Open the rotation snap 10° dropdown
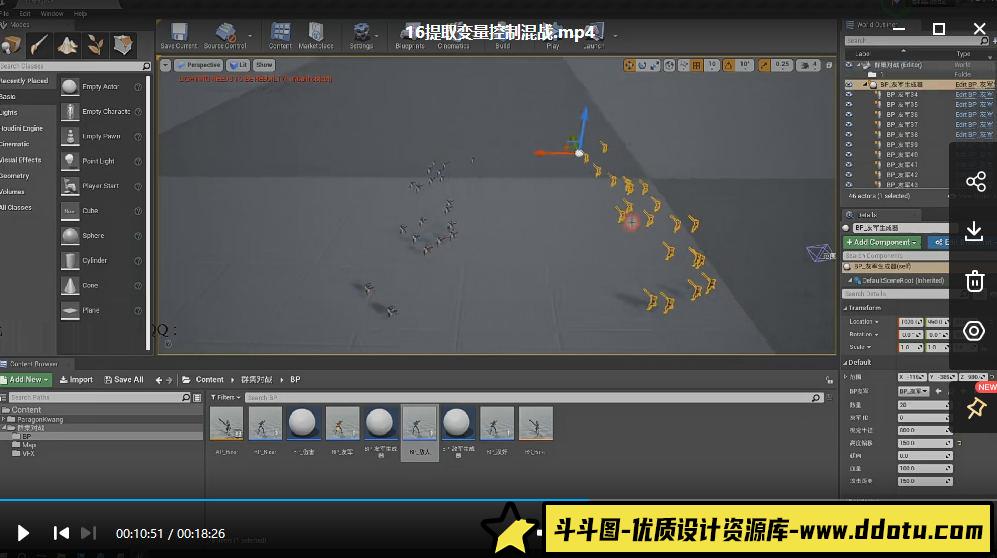This screenshot has width=997, height=558. (x=745, y=65)
